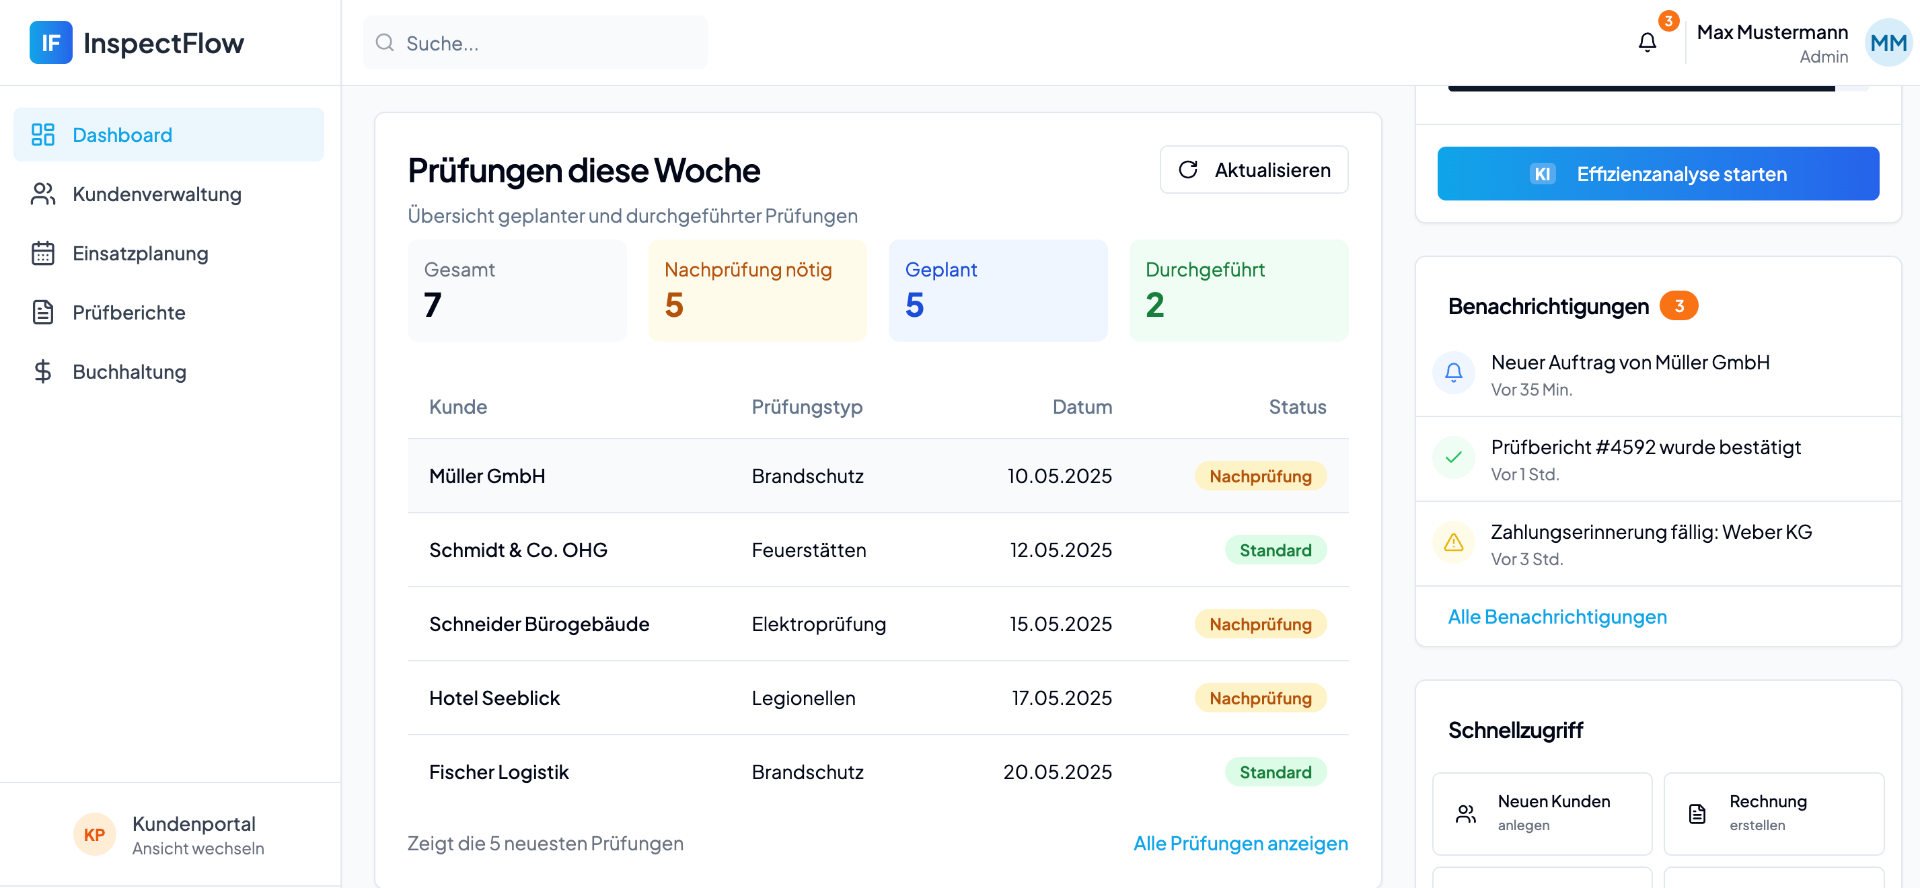Screen dimensions: 1920x888
Task: Open the notifications bell in header
Action: point(1647,42)
